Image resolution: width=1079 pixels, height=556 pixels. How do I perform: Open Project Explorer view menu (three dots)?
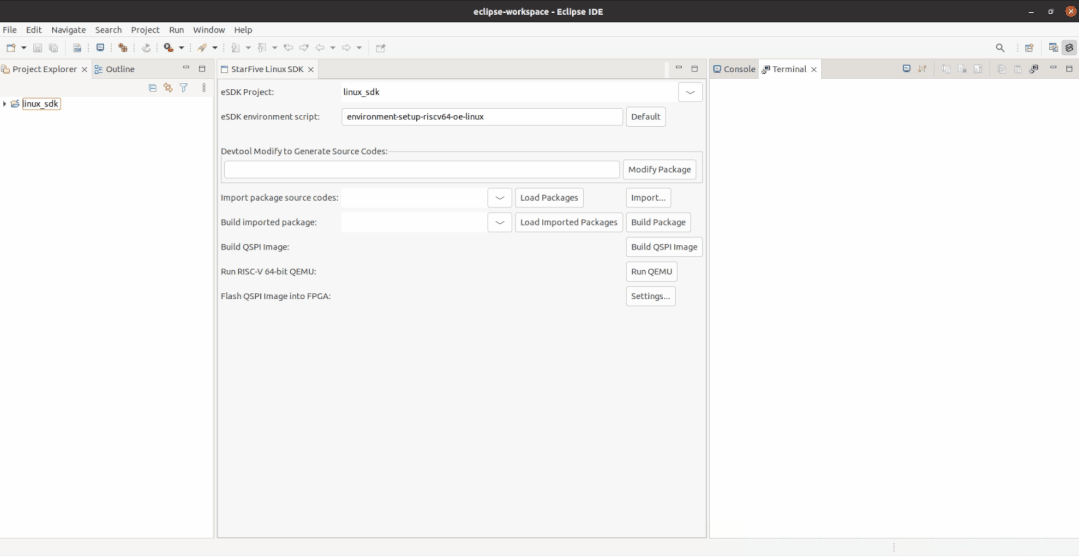[204, 88]
